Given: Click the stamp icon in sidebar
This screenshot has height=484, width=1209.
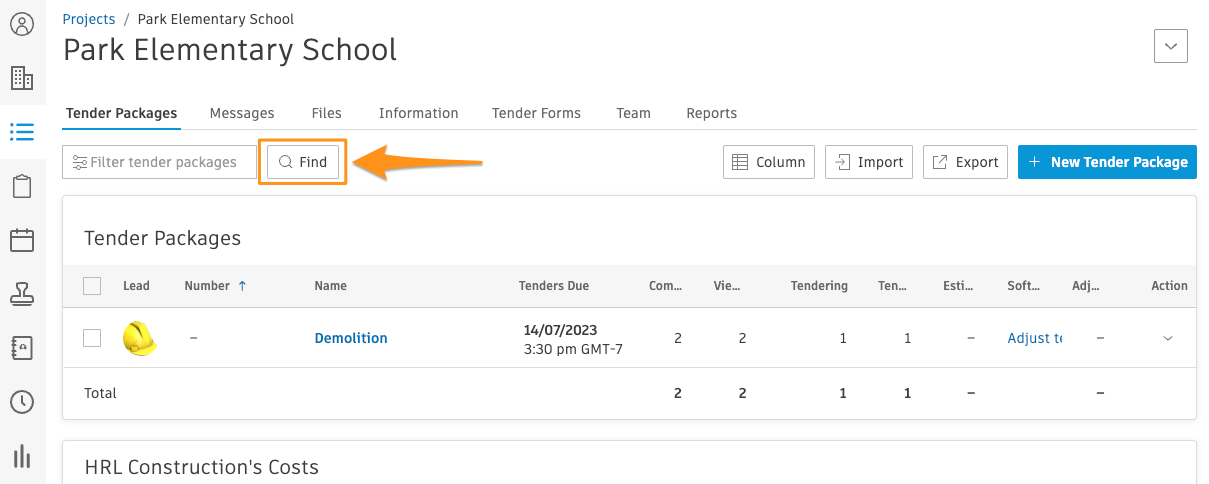Looking at the screenshot, I should point(22,294).
